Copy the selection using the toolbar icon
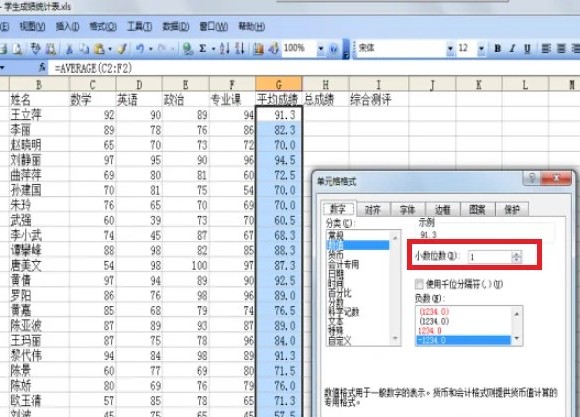This screenshot has width=580, height=417. pos(84,49)
